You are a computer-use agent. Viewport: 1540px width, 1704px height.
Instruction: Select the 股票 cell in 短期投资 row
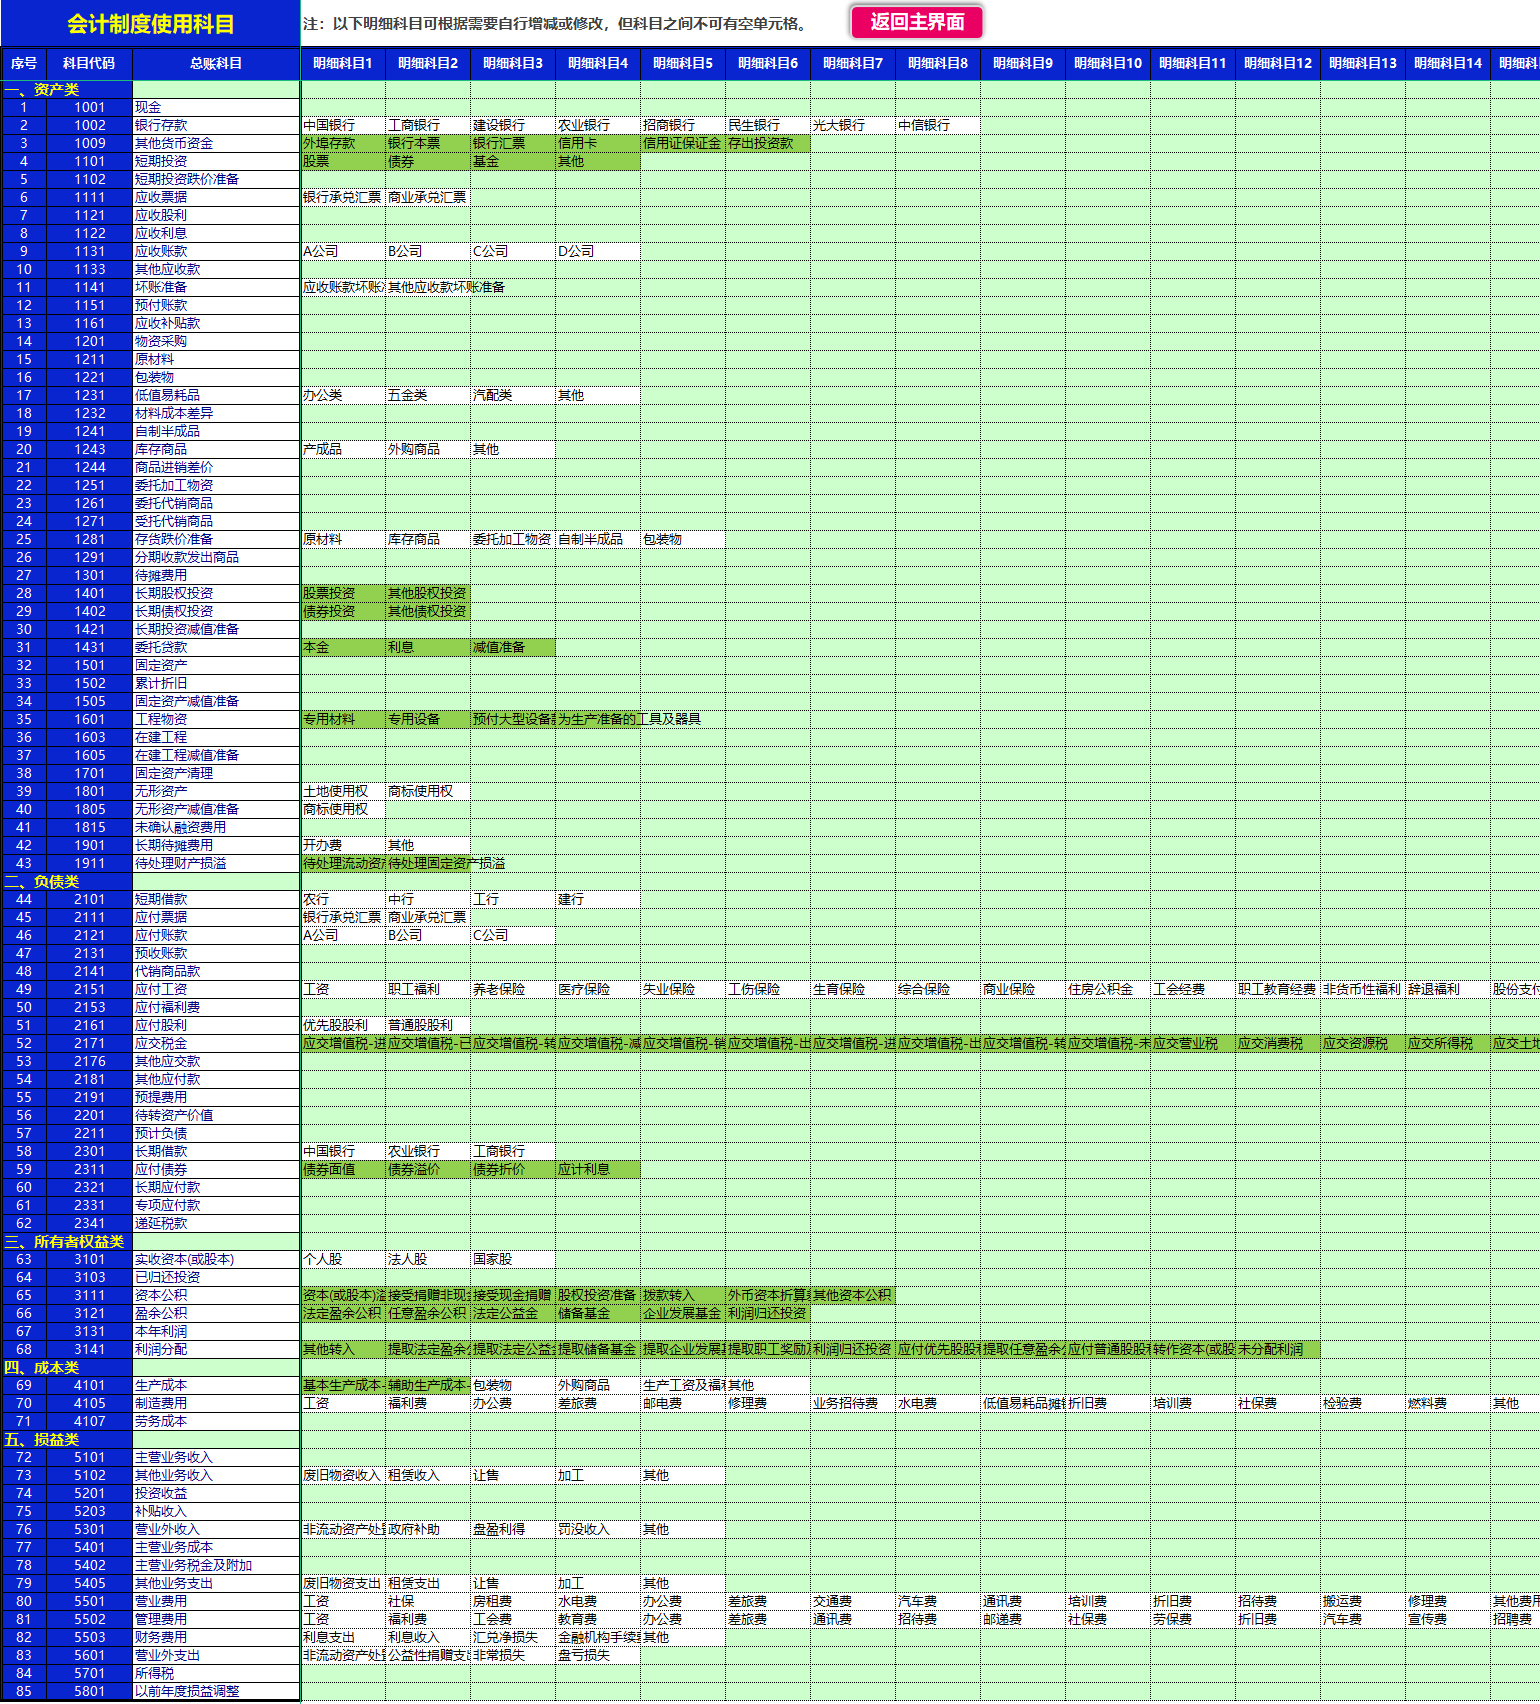point(343,161)
